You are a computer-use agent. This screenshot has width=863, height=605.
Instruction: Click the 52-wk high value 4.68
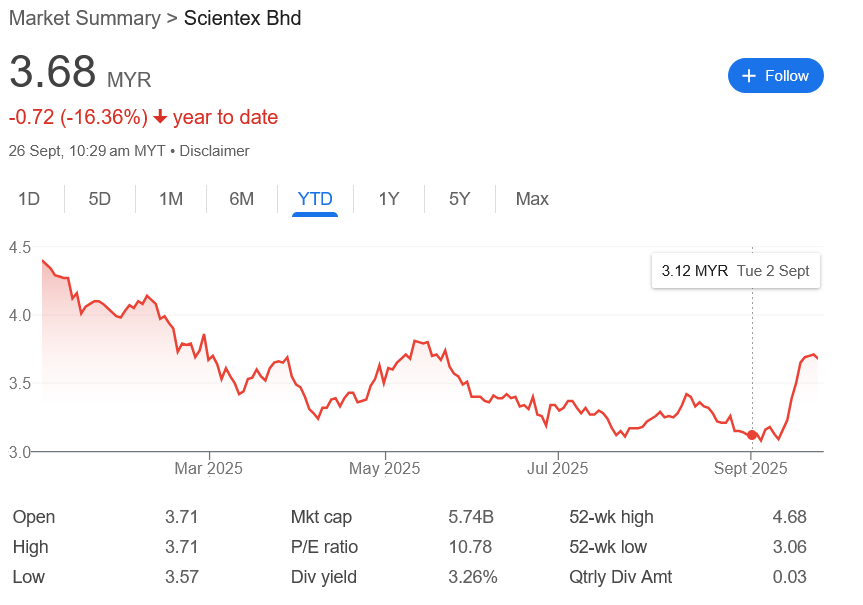(x=789, y=517)
